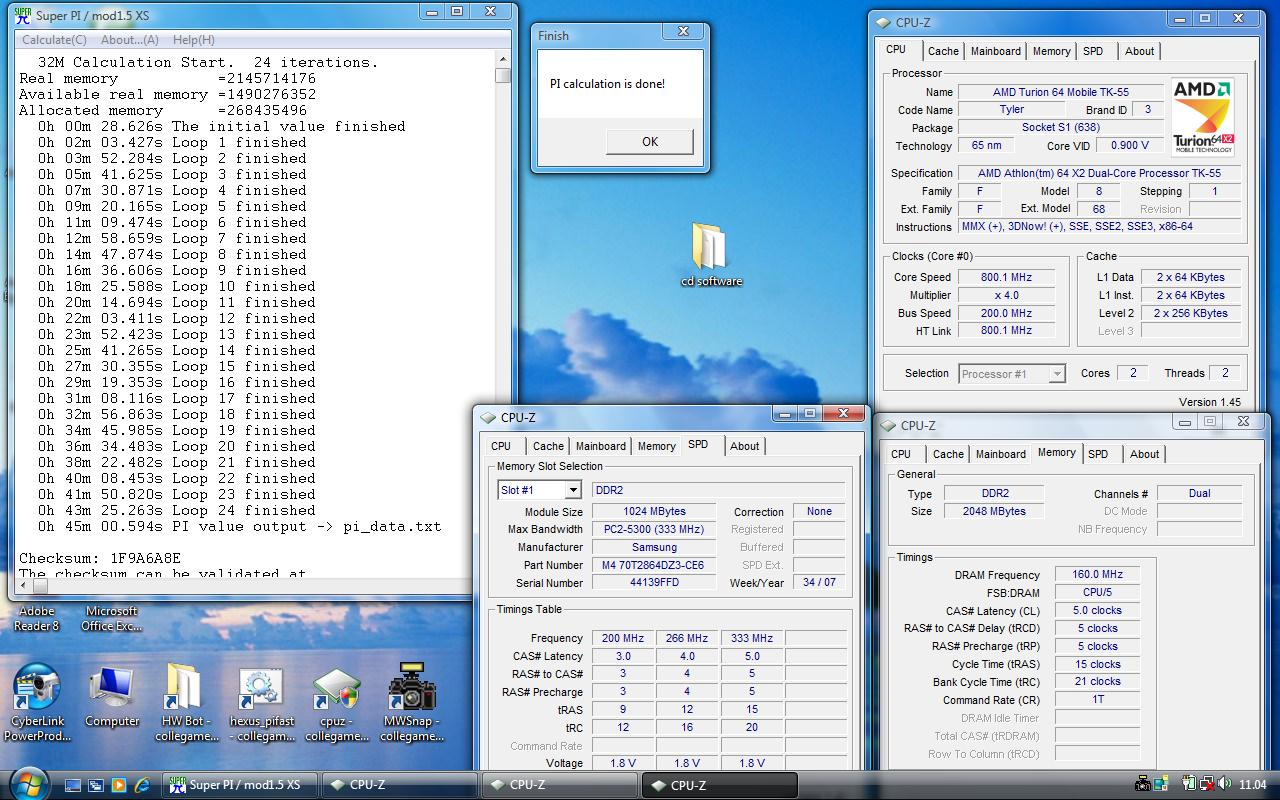Click the Super PI title bar icon
1280x800 pixels.
pyautogui.click(x=21, y=14)
